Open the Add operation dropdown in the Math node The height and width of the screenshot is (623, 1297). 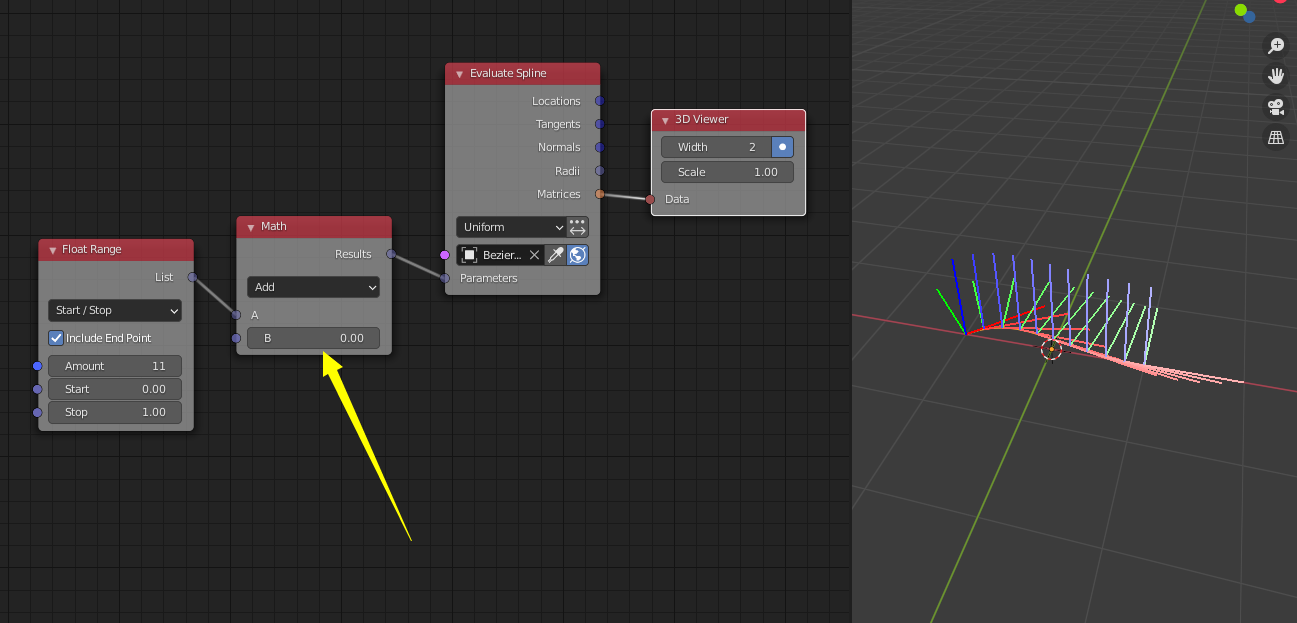point(313,287)
